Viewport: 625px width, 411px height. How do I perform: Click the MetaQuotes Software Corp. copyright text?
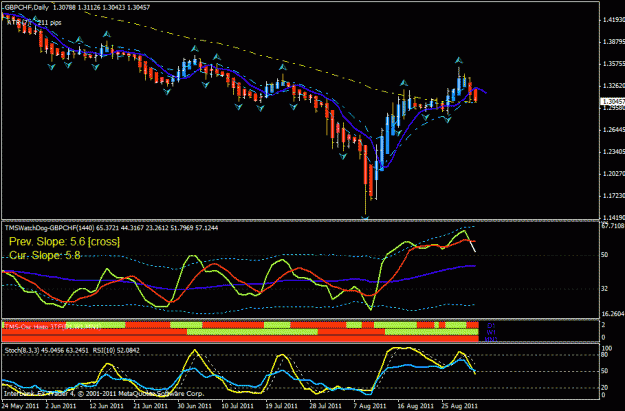(161, 394)
